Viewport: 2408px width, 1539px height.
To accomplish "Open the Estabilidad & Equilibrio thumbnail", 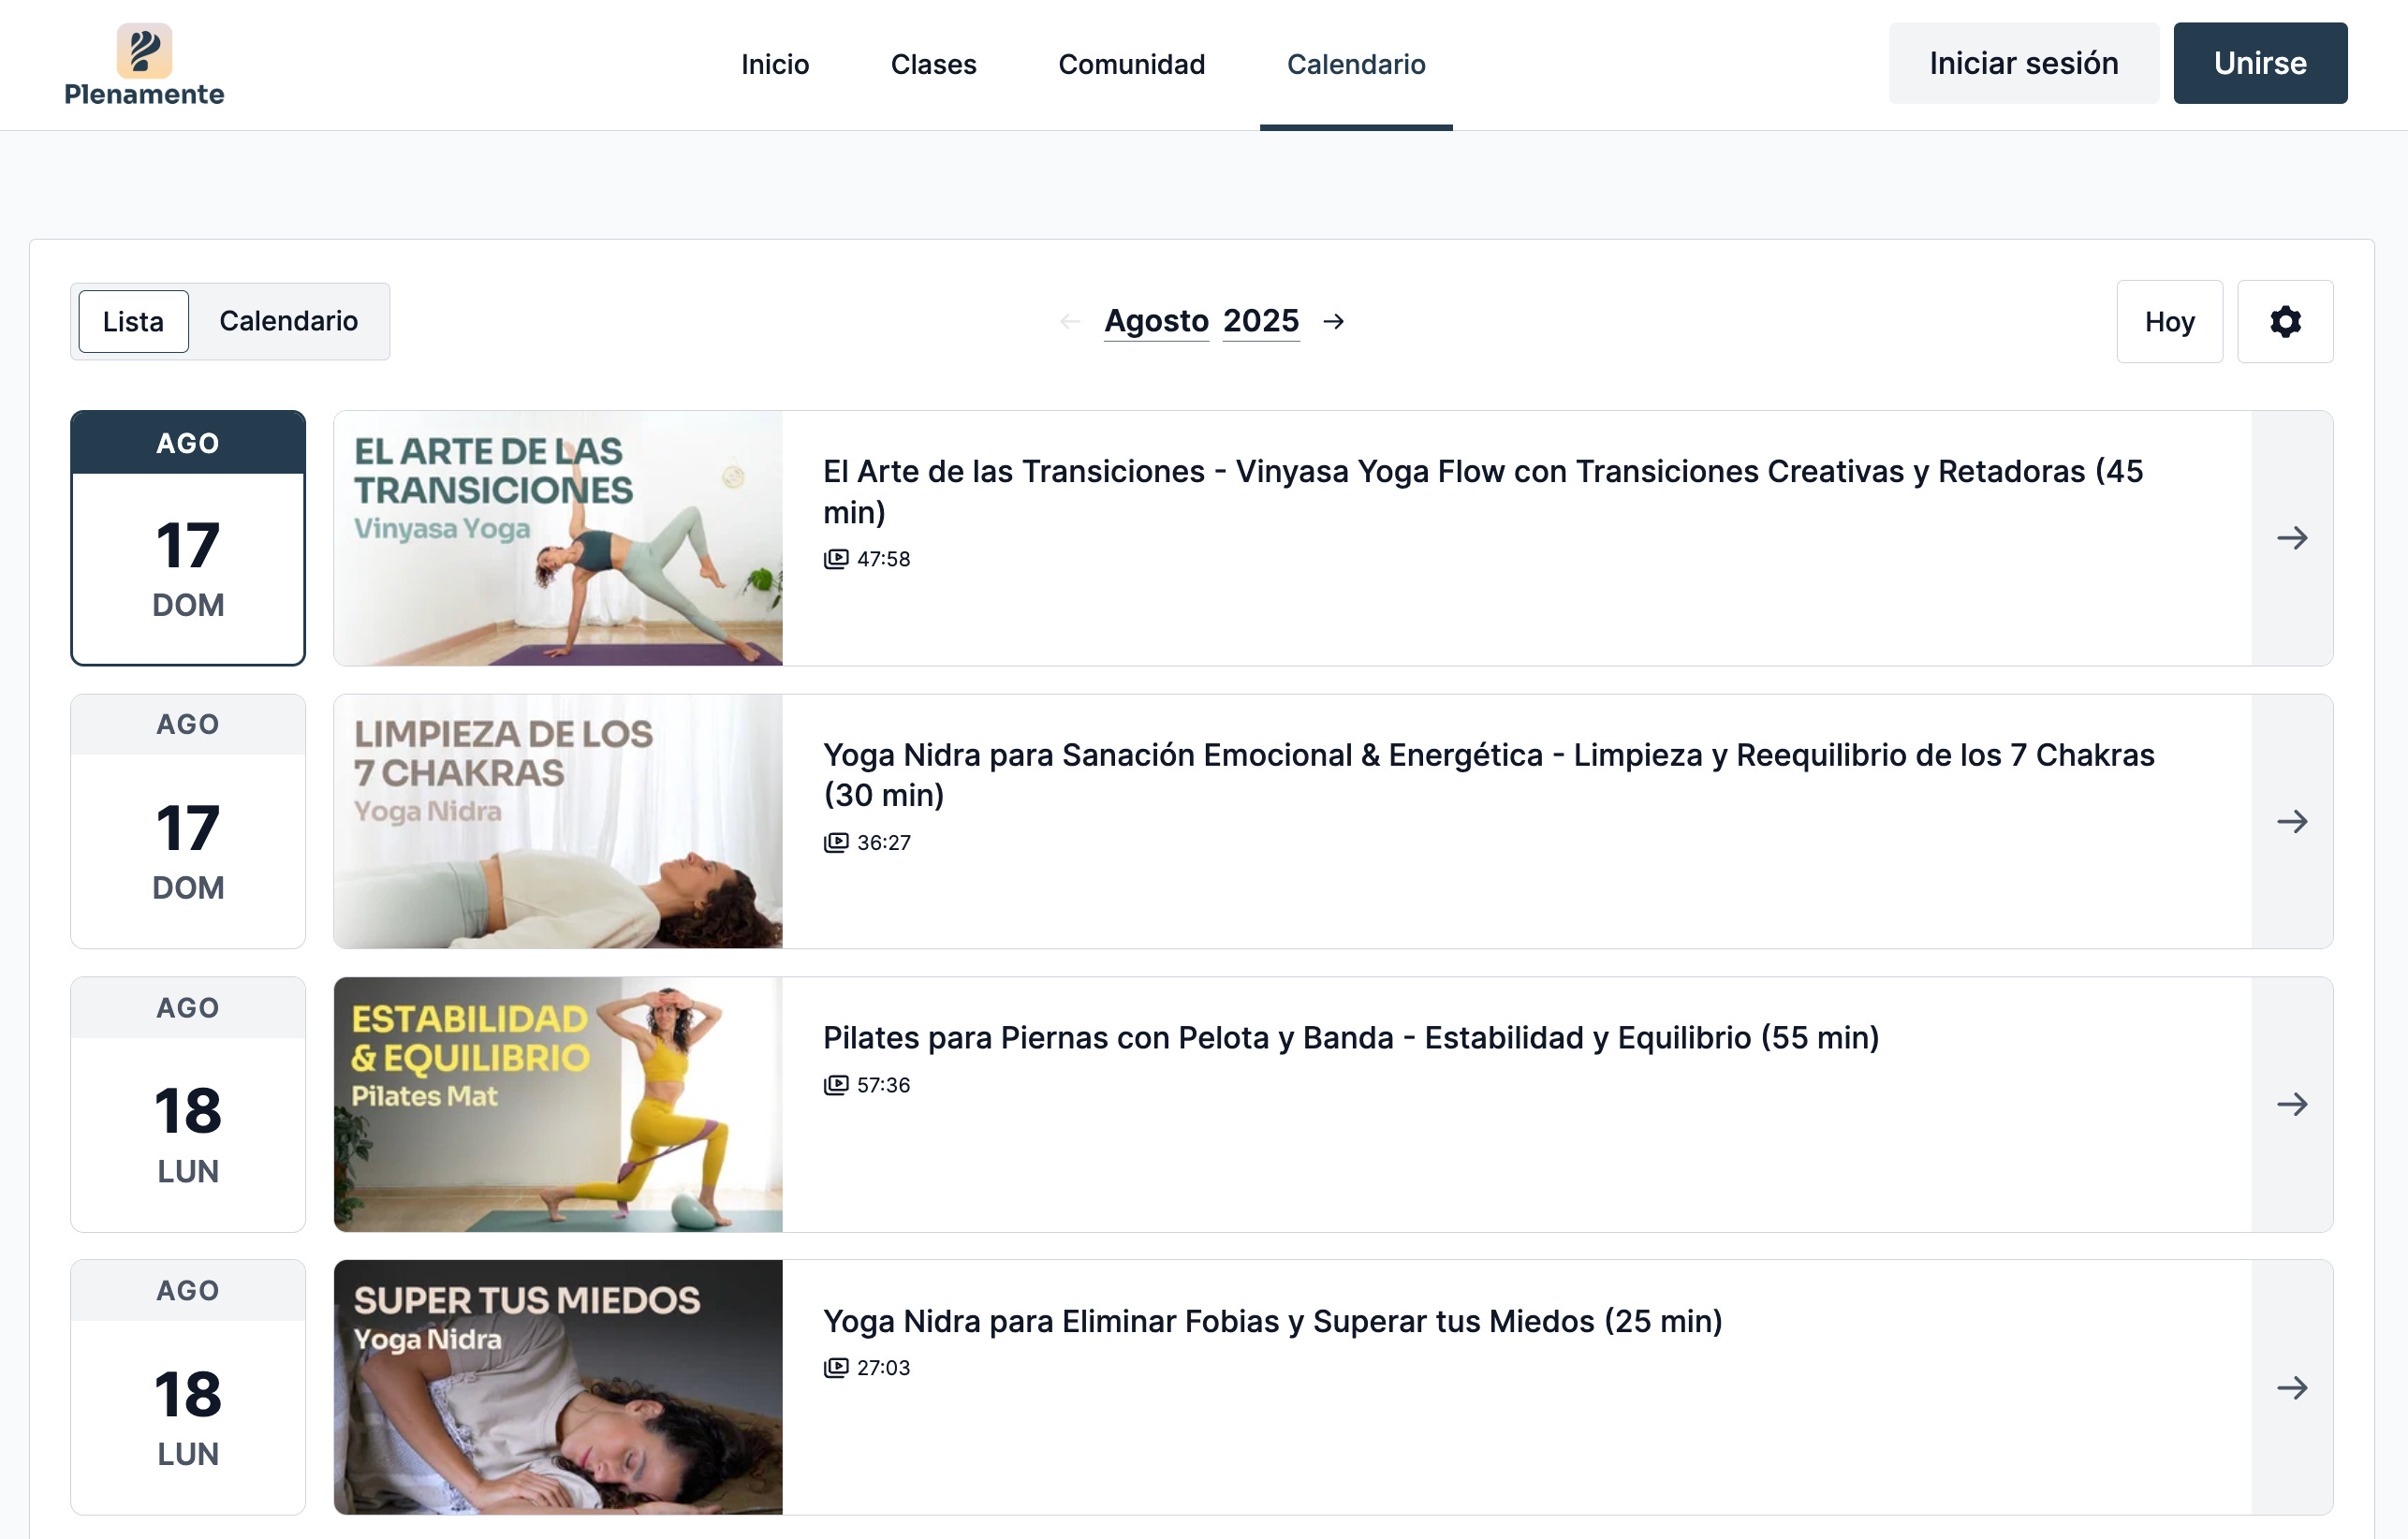I will pos(558,1105).
